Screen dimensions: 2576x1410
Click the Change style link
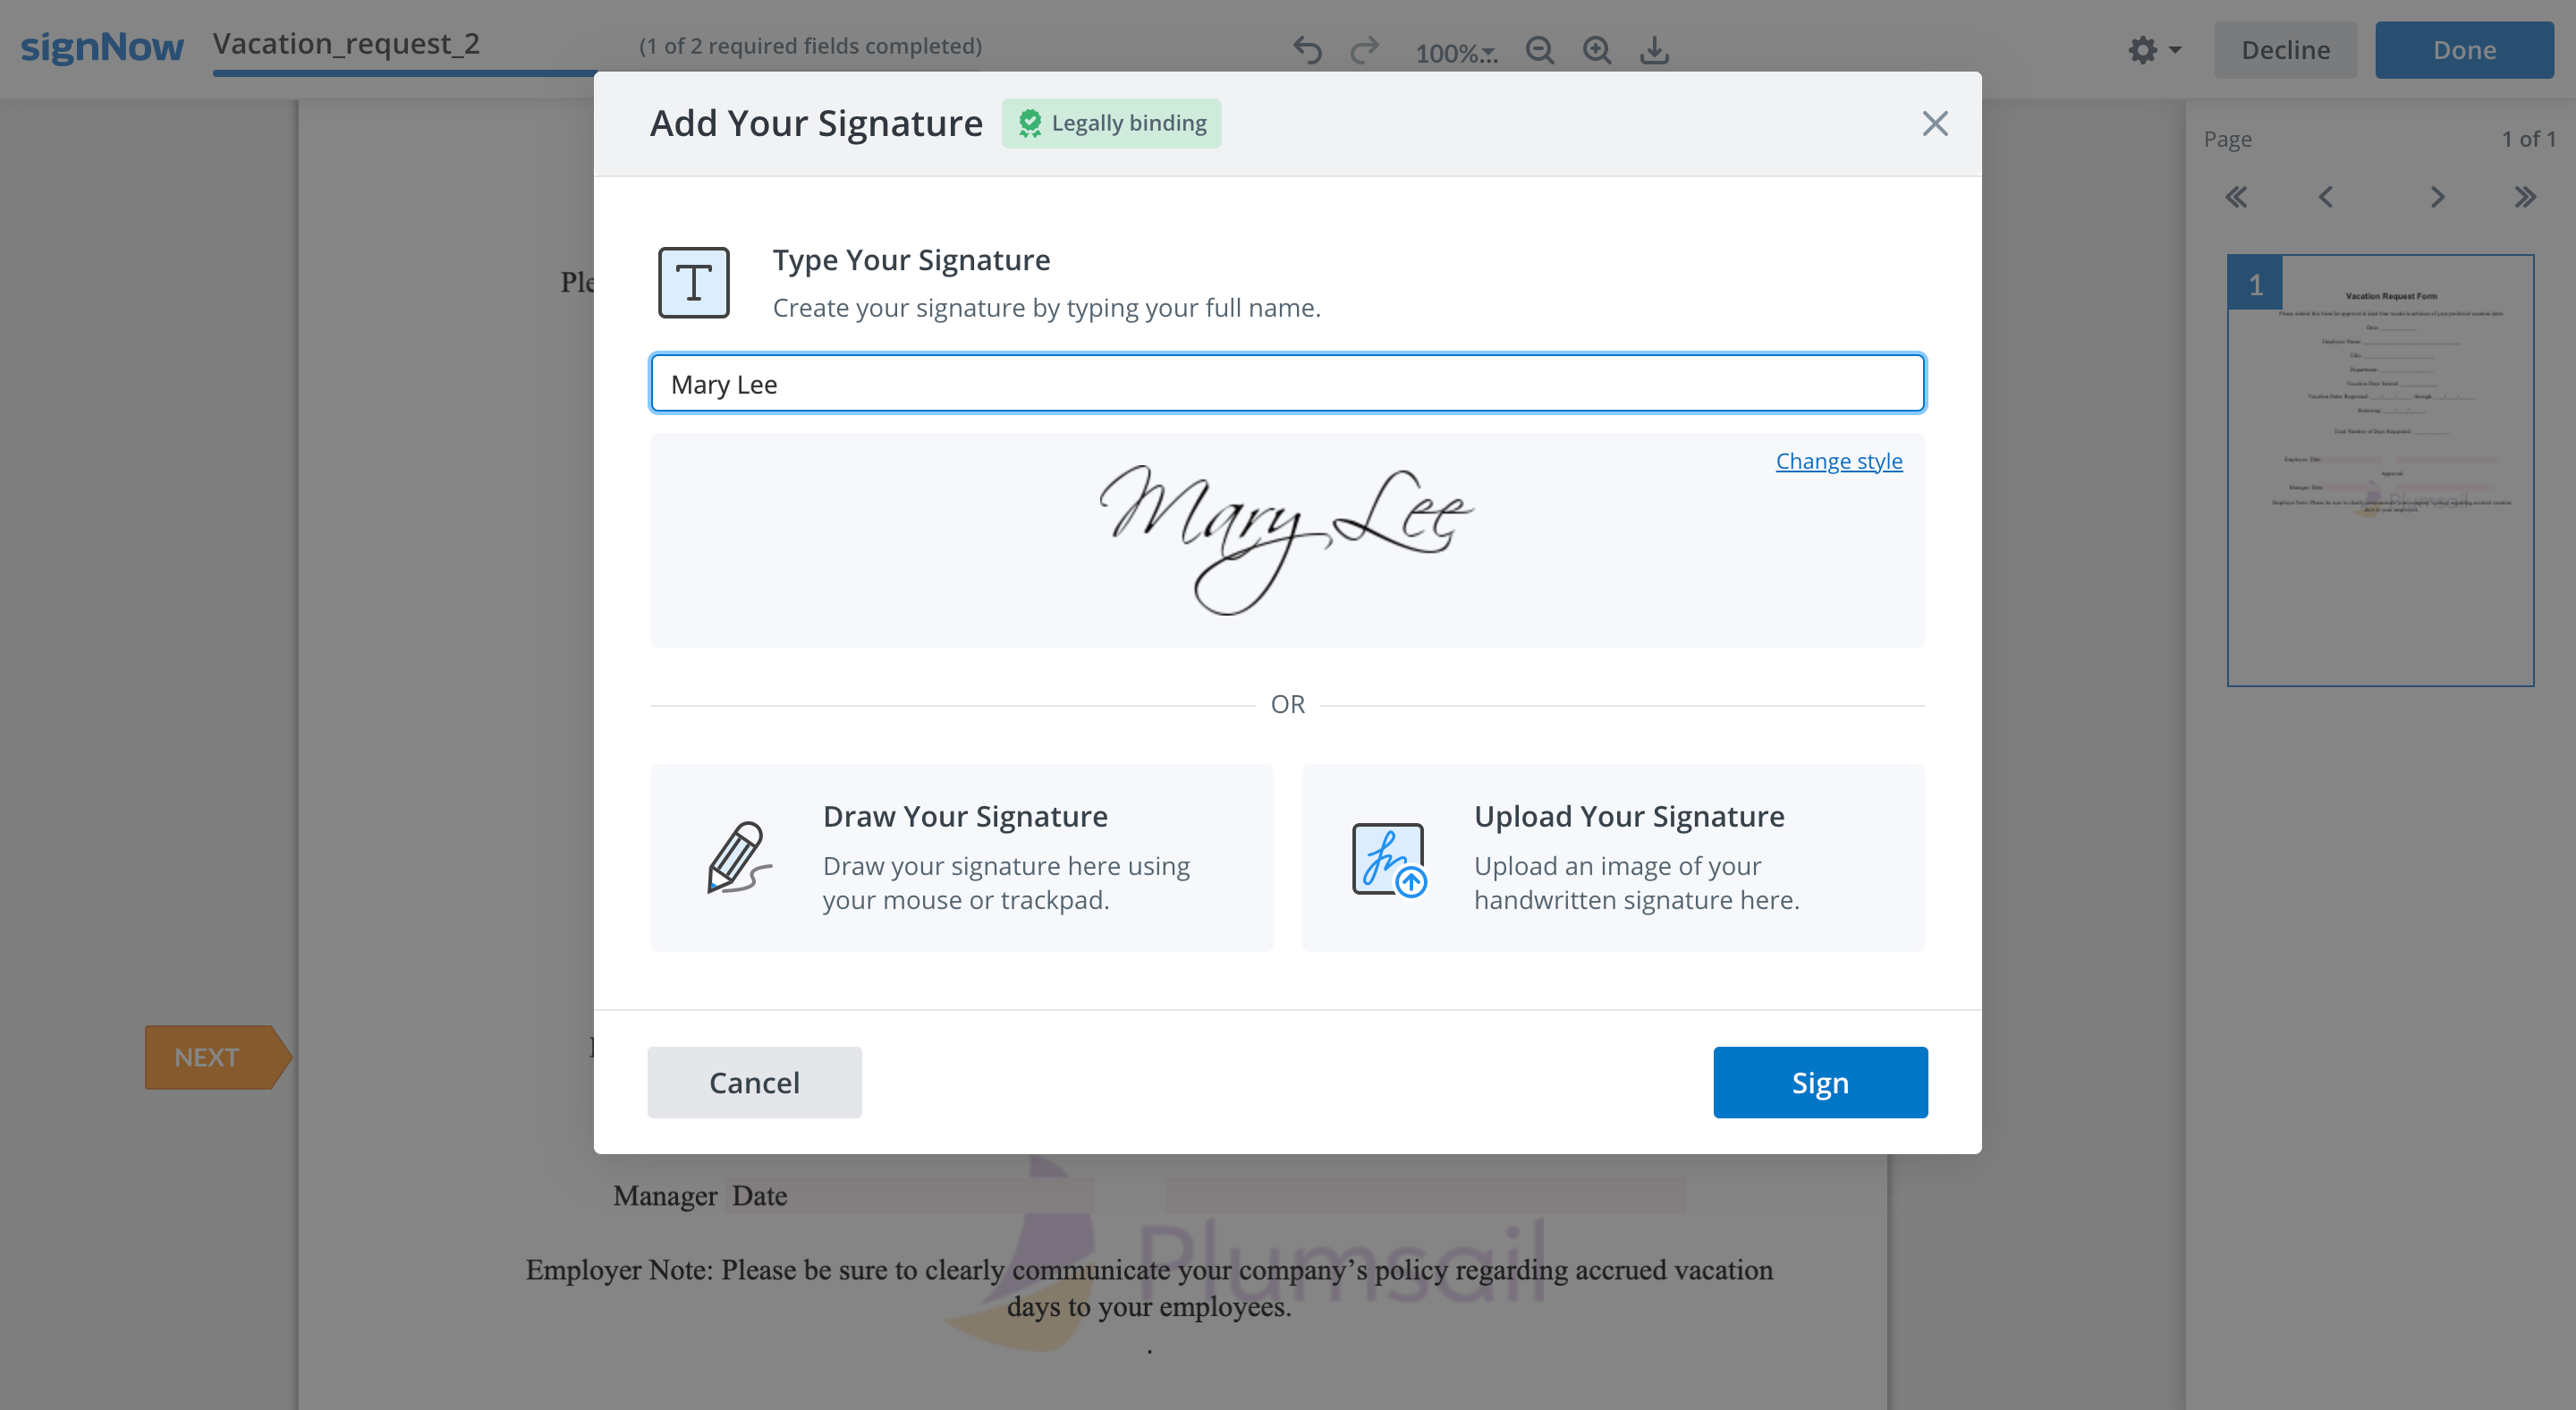(x=1839, y=461)
